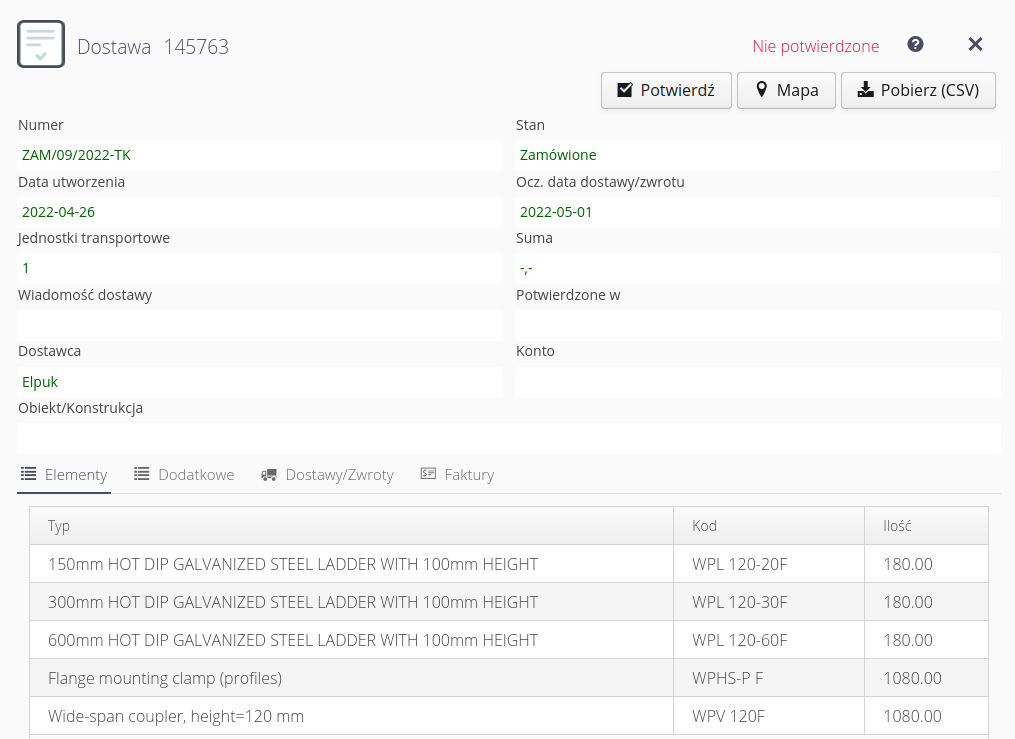Viewport: 1015px width, 739px height.
Task: Open help via question mark icon
Action: [x=915, y=44]
